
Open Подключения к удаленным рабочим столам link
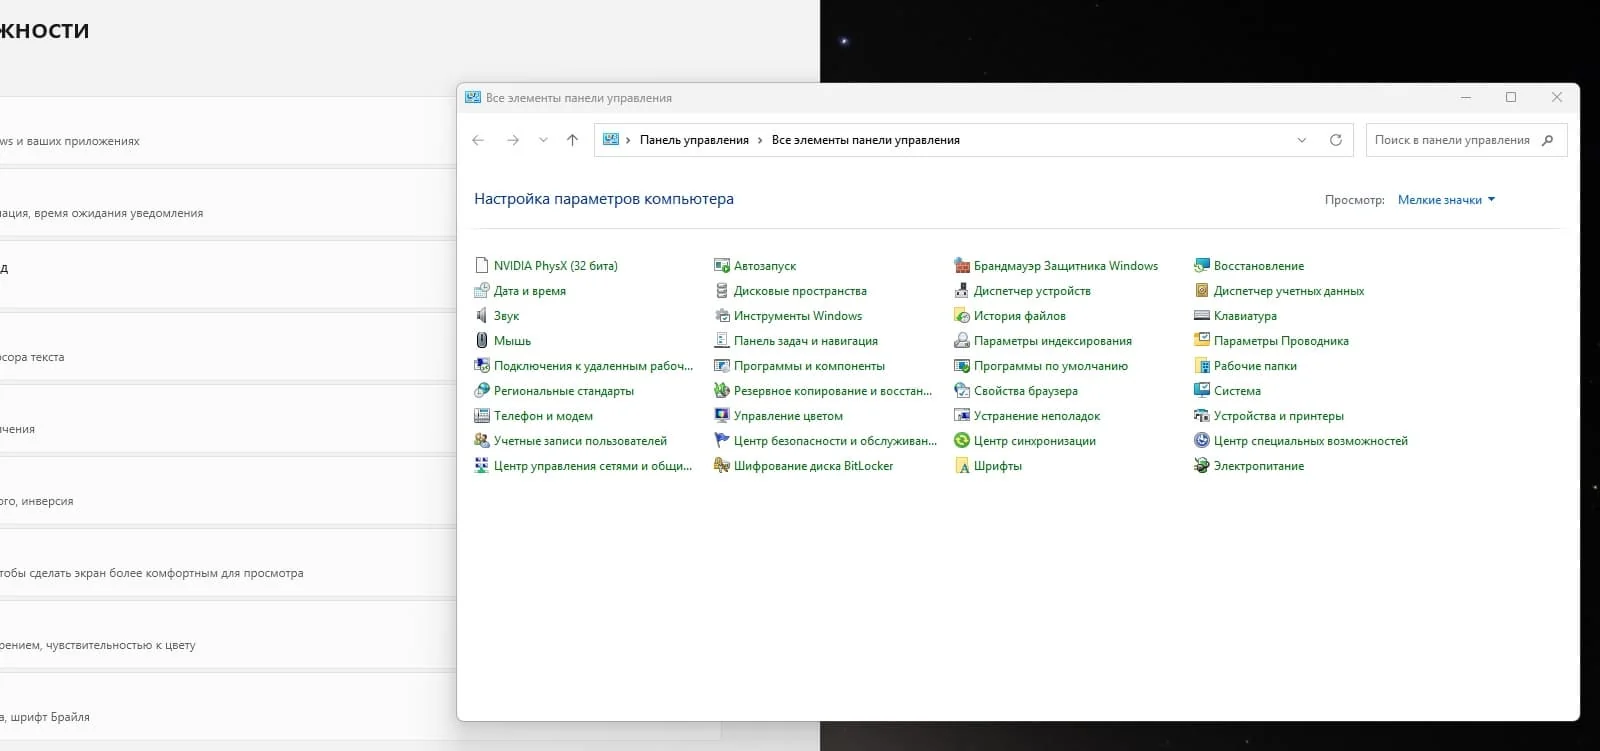pos(593,366)
